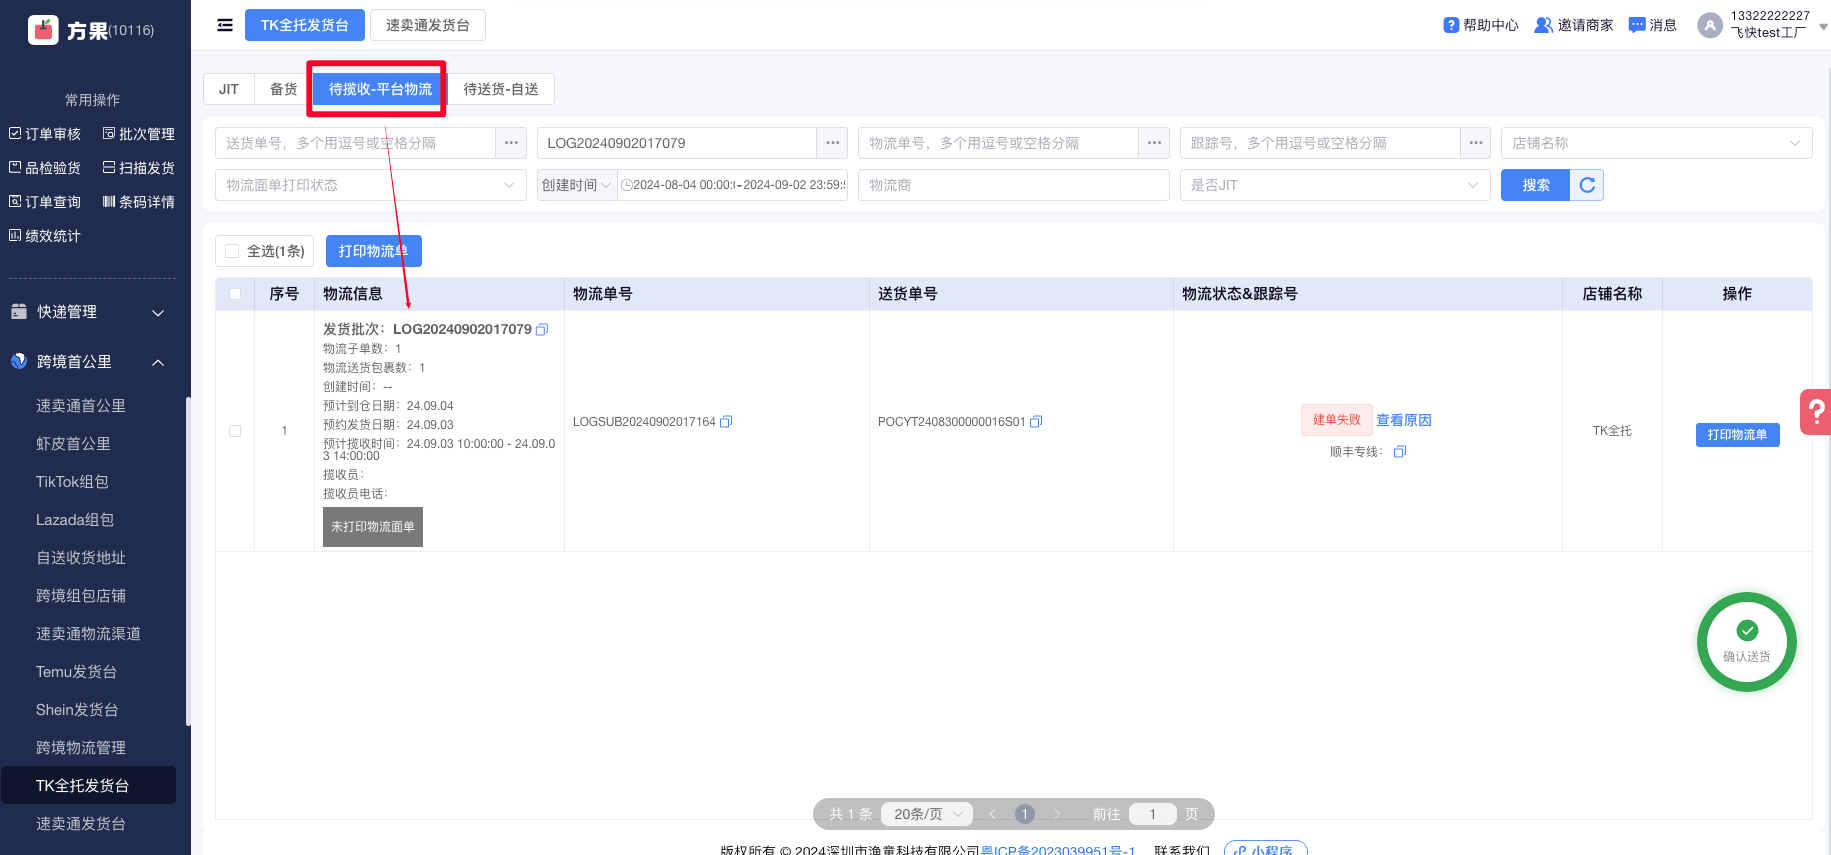1831x855 pixels.
Task: Check the table header checkbox
Action: [235, 294]
